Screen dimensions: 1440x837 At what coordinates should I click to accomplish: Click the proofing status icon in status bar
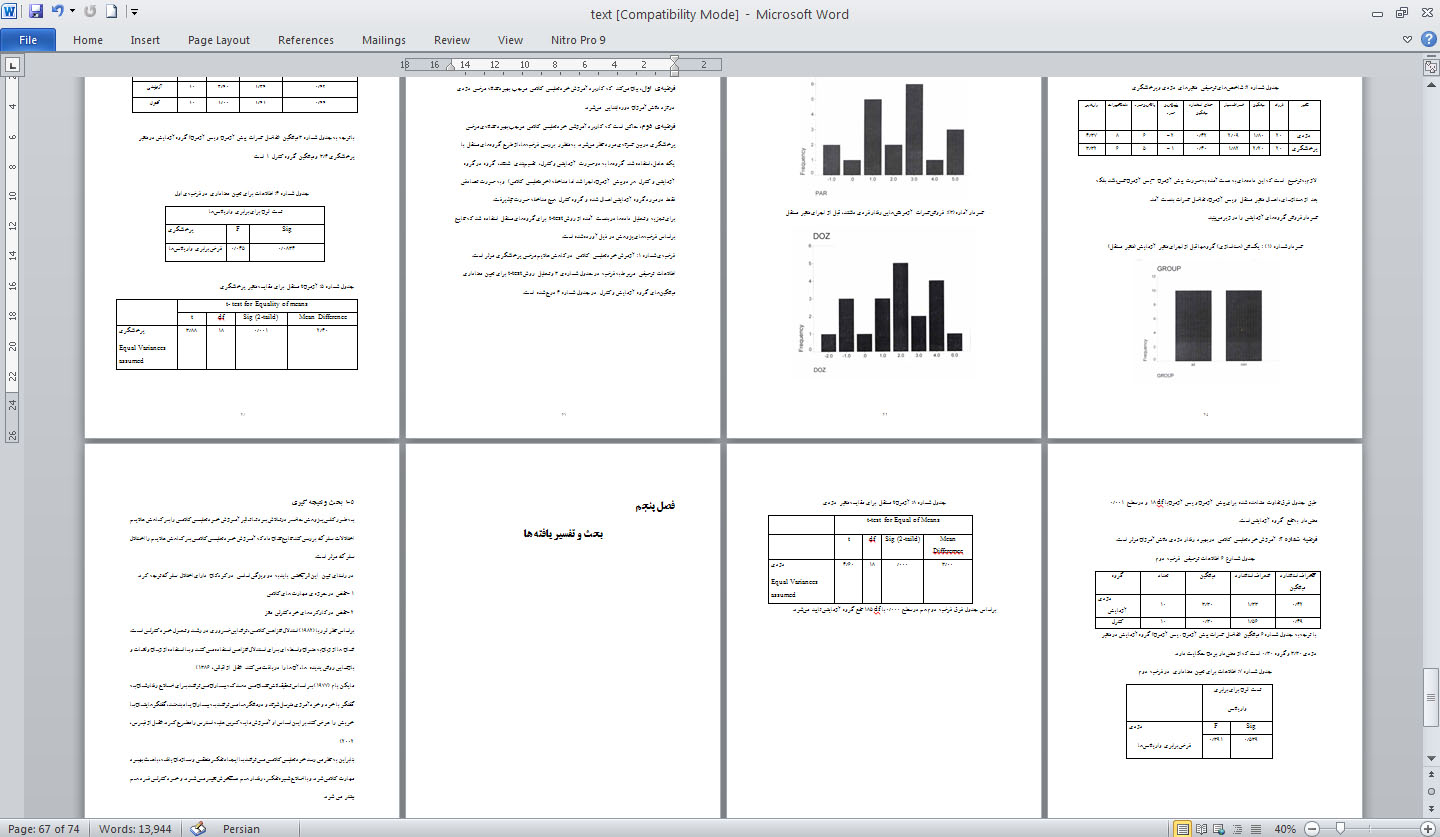click(198, 829)
